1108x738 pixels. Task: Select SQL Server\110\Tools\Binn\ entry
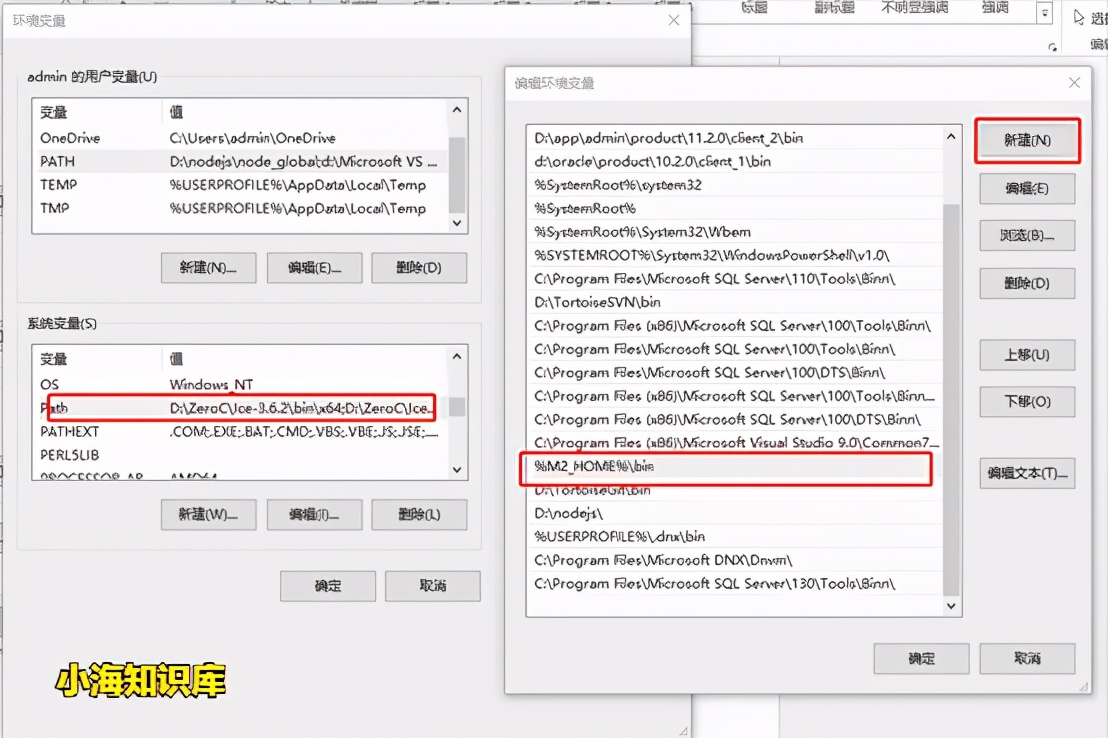coord(736,279)
